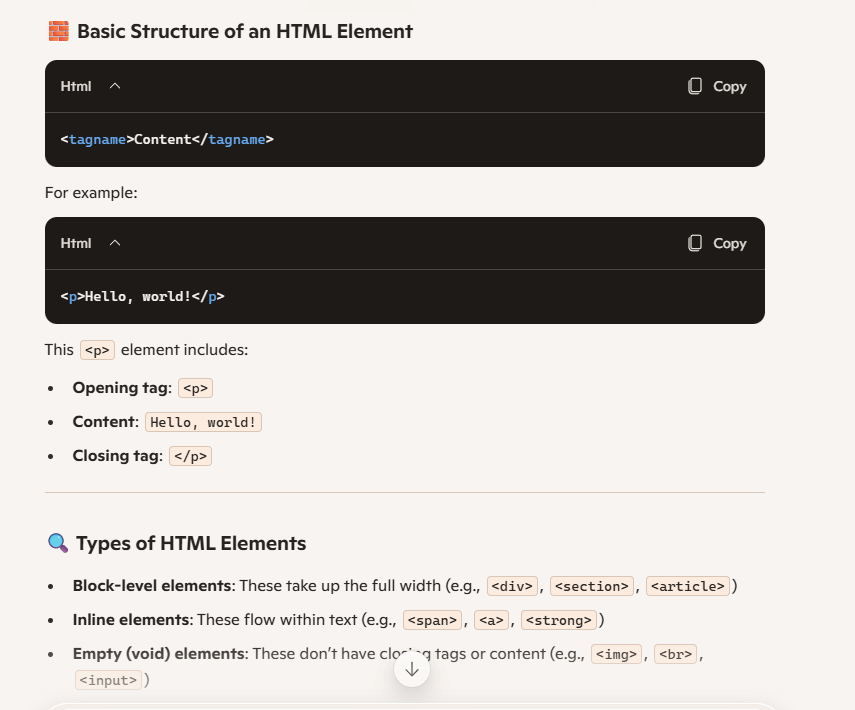Click the copy icon for the Hello world code block
The image size is (855, 710).
pos(696,243)
